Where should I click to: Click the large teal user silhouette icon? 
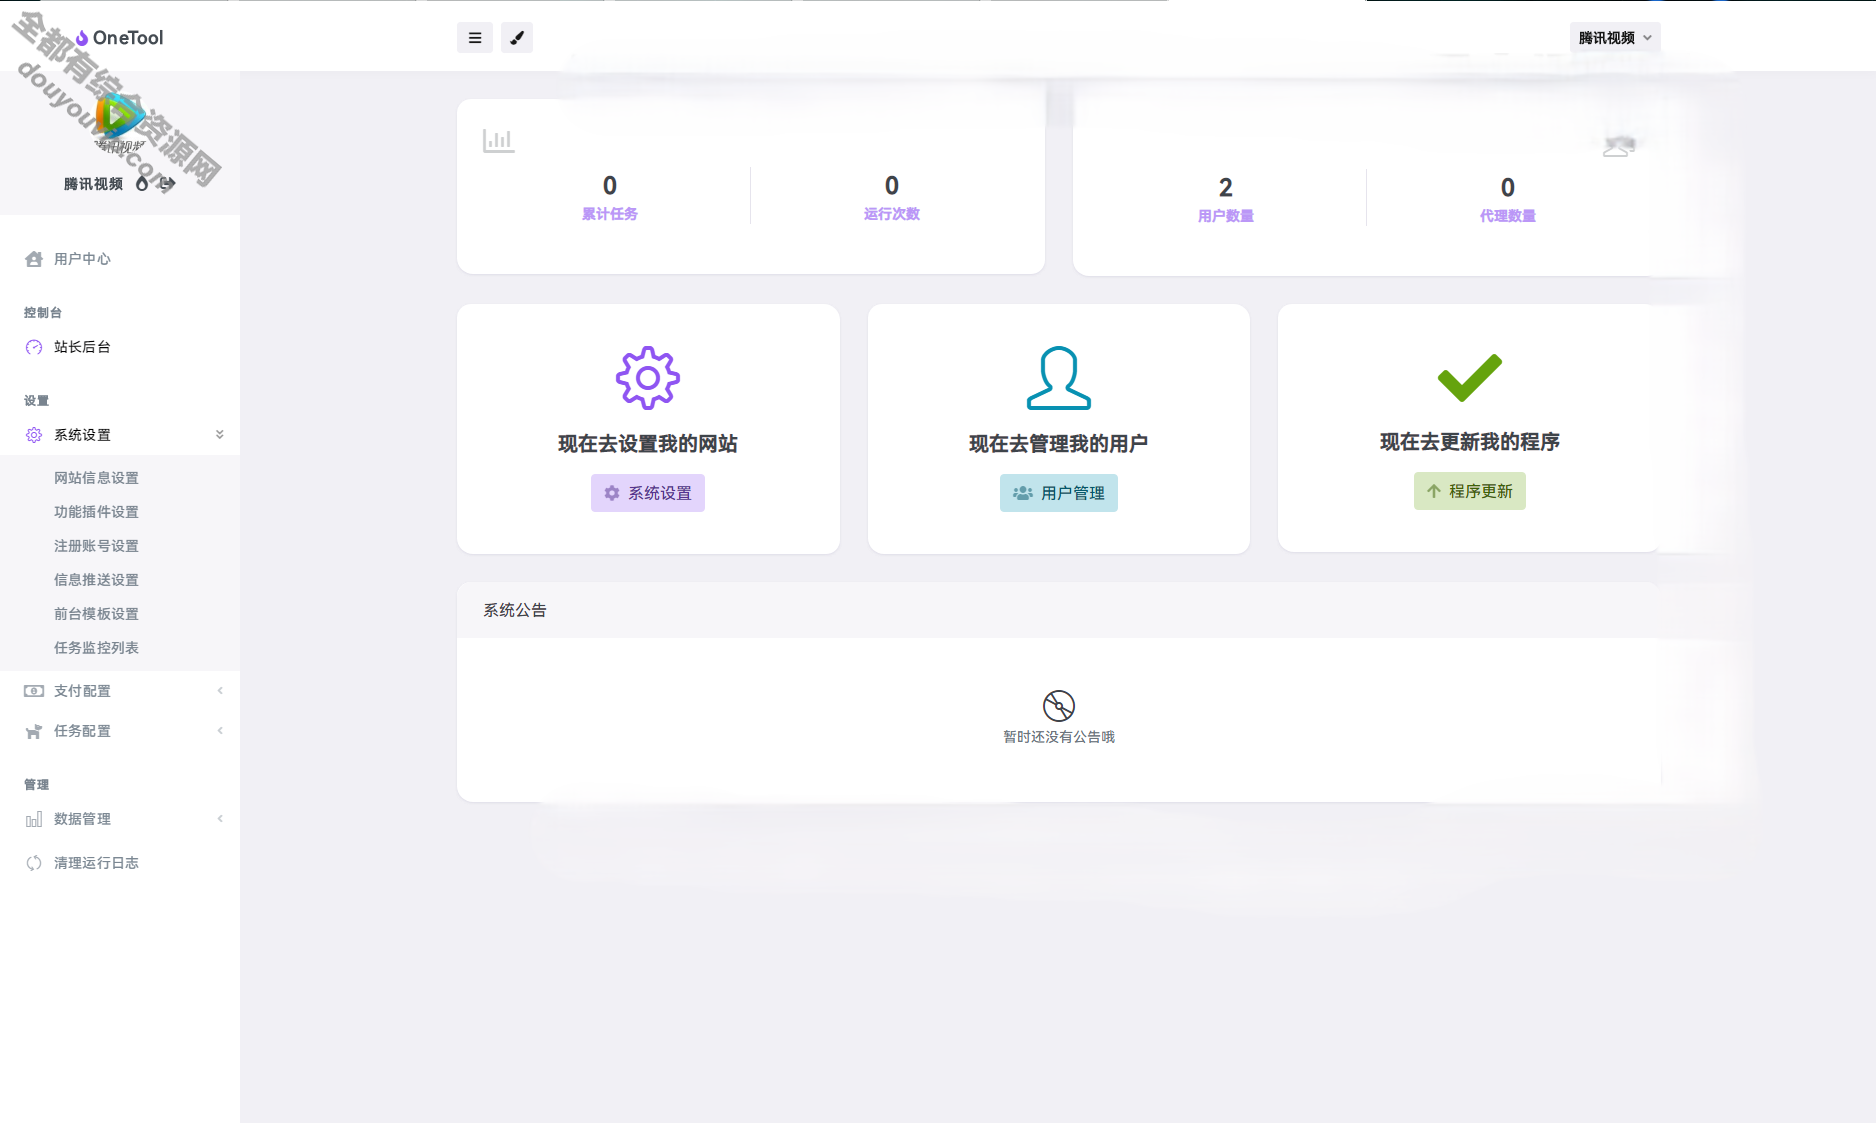[x=1059, y=378]
